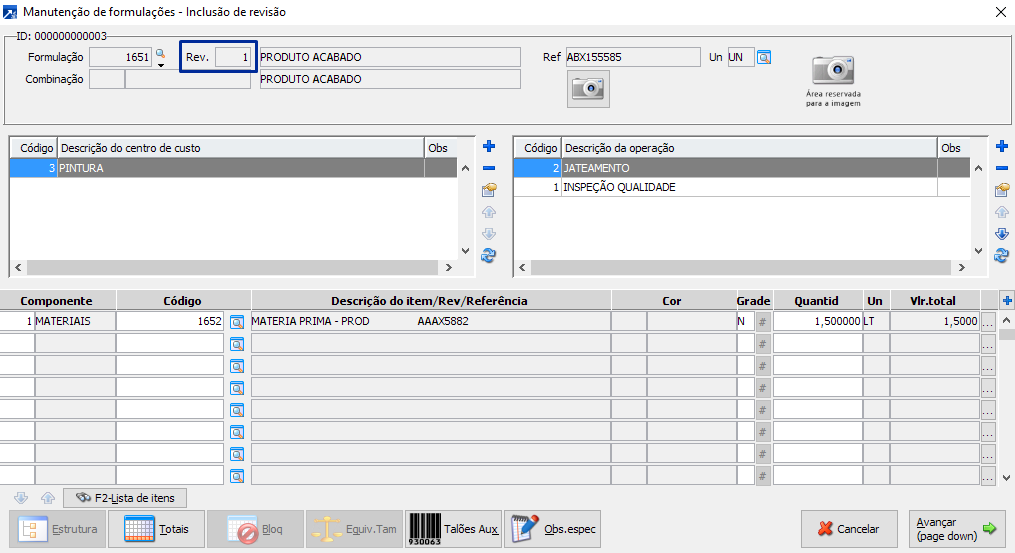Open the Formulação dropdown arrow
The width and height of the screenshot is (1015, 553).
pos(161,65)
